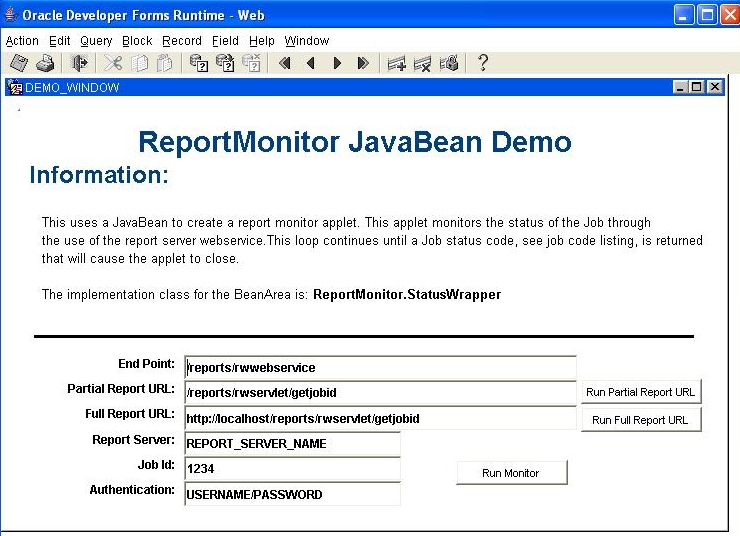Open the Action menu
Image resolution: width=740 pixels, height=536 pixels.
tap(22, 41)
